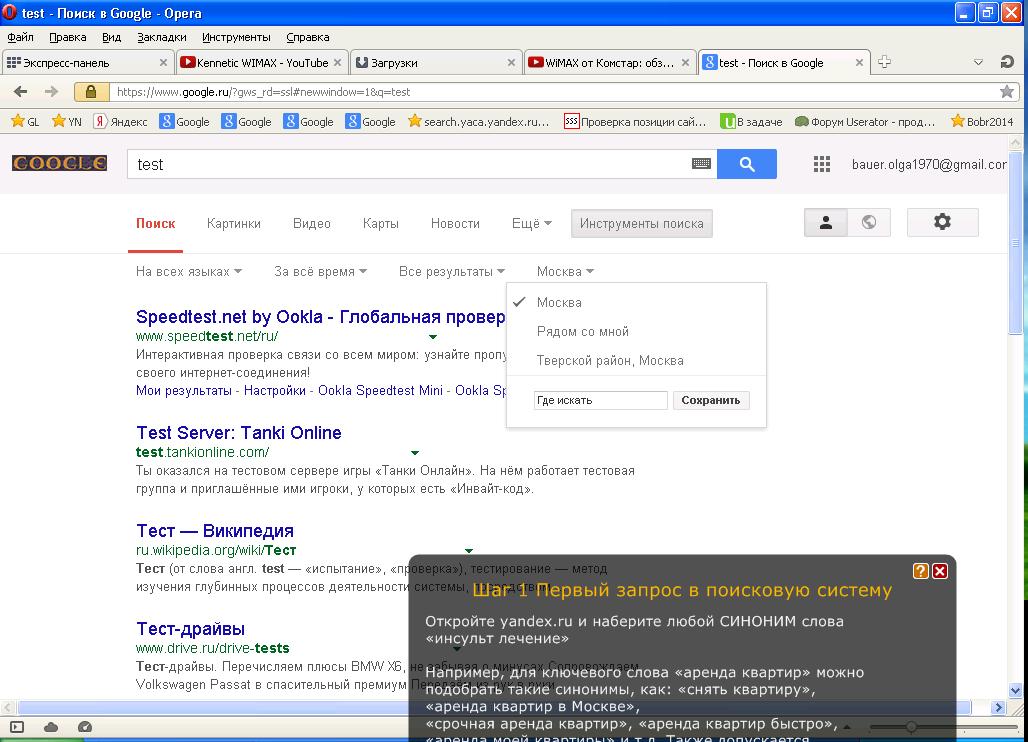The image size is (1028, 742).
Task: Open the 'Тест-драйвы' result link
Action: pyautogui.click(x=190, y=629)
